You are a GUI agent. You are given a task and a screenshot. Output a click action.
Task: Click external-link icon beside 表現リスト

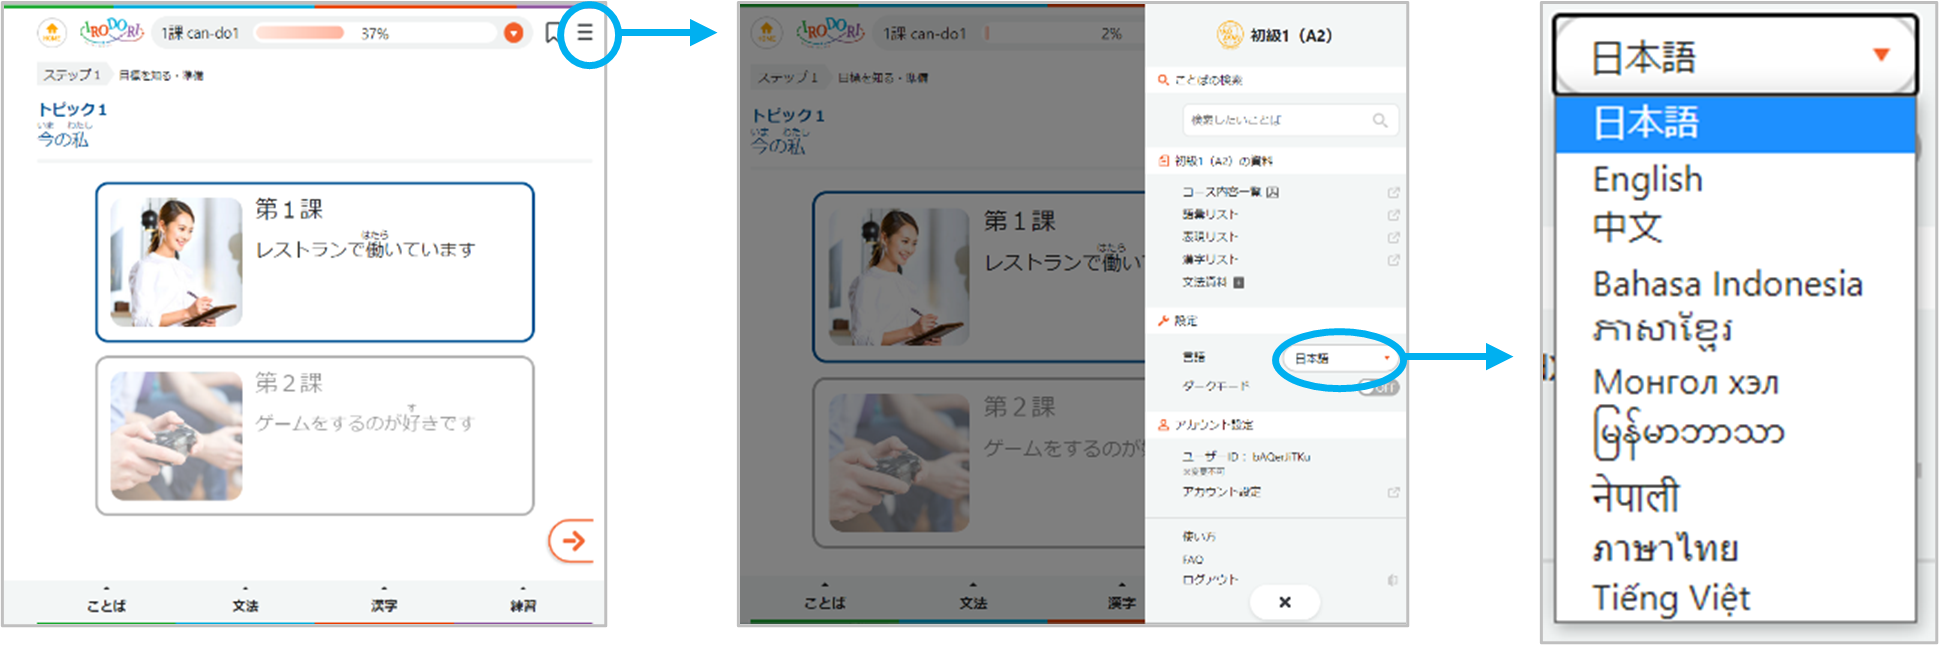tap(1393, 237)
